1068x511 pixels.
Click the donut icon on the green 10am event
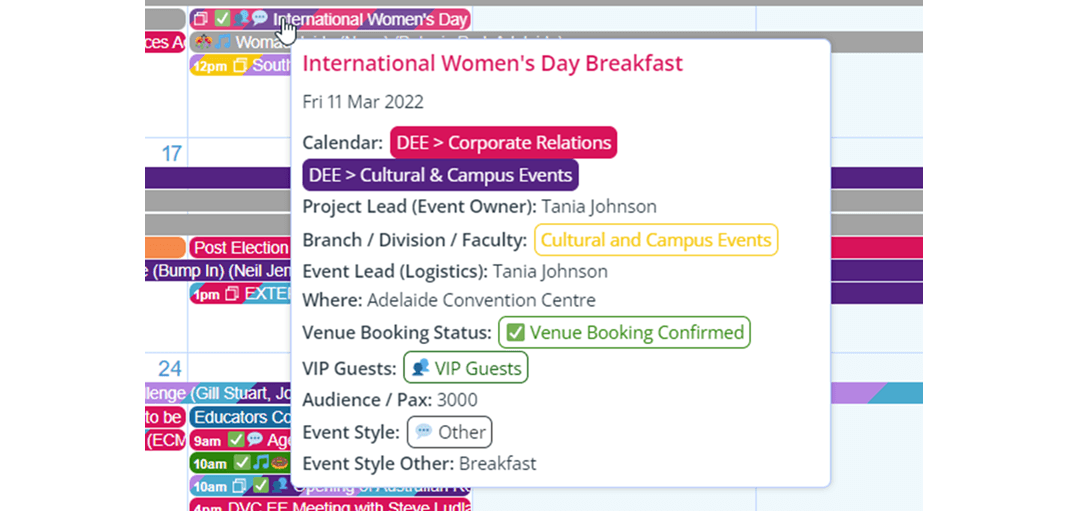(x=279, y=463)
